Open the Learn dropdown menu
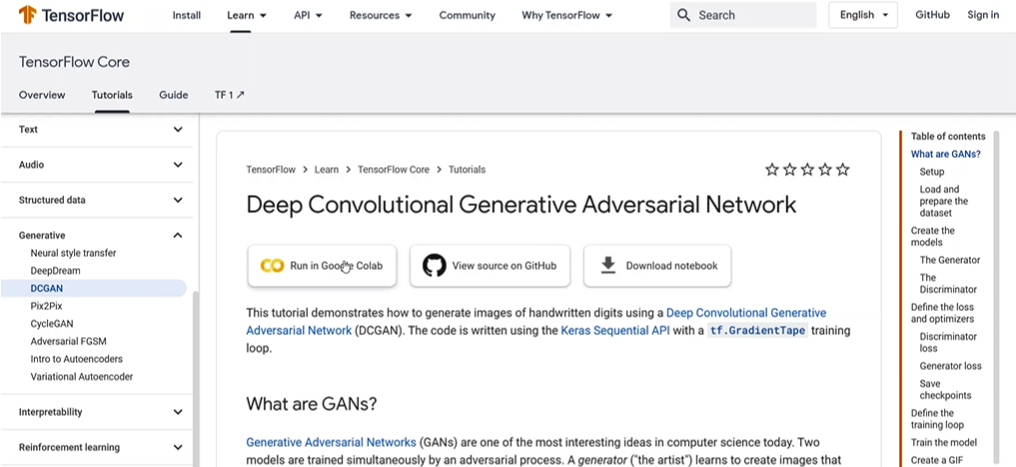The width and height of the screenshot is (1016, 467). 247,15
